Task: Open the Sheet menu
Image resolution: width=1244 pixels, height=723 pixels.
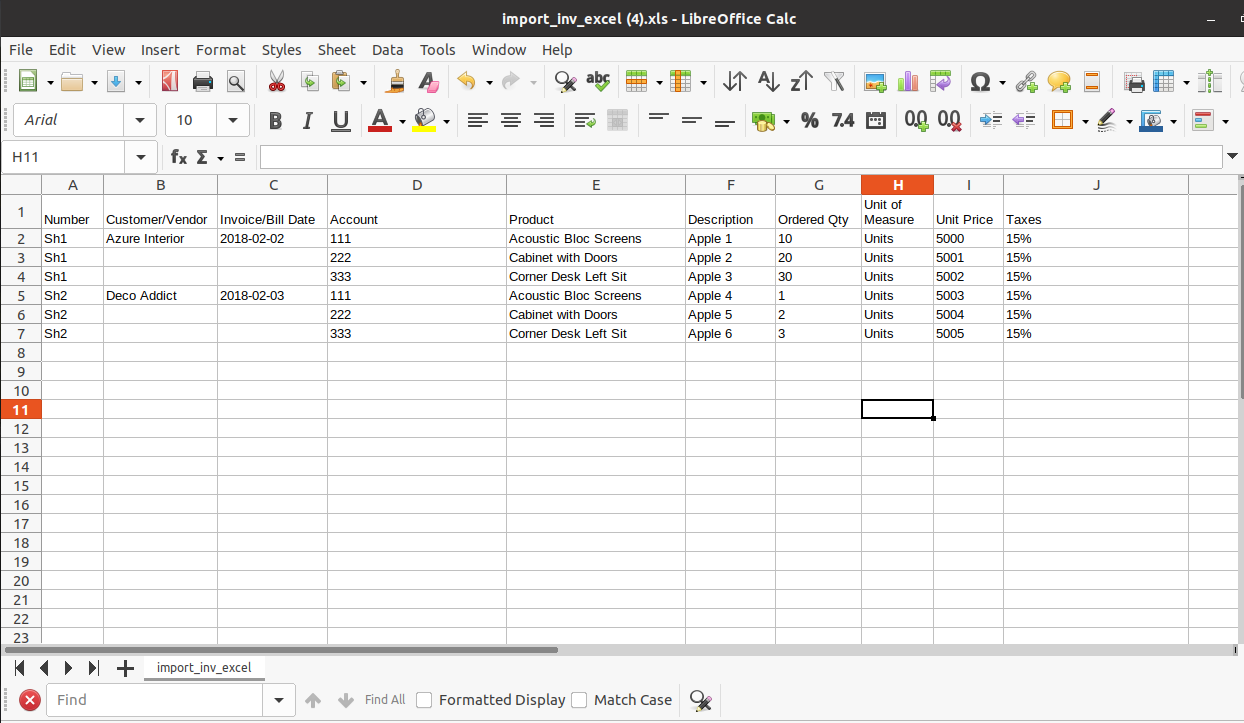Action: click(x=336, y=49)
